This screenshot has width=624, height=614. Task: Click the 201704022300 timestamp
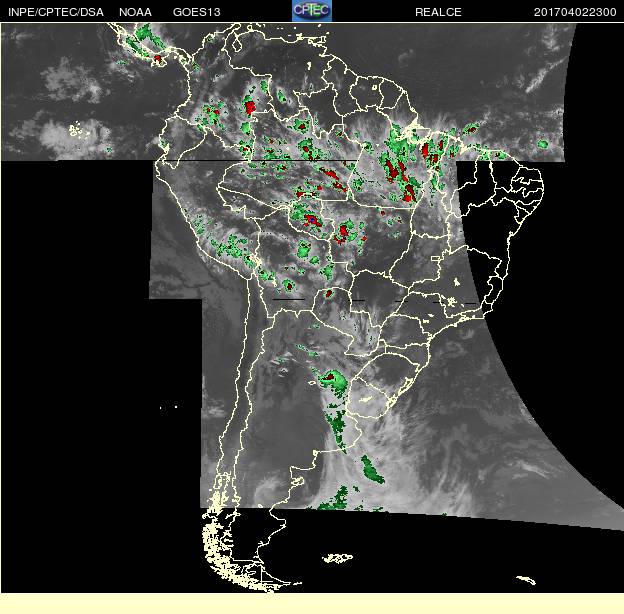575,12
